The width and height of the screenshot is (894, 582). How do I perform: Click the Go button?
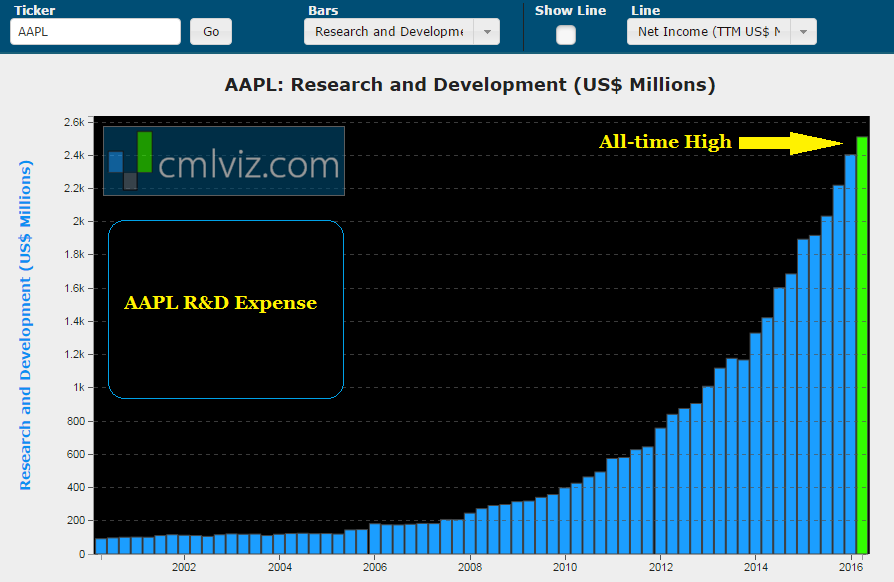click(211, 31)
